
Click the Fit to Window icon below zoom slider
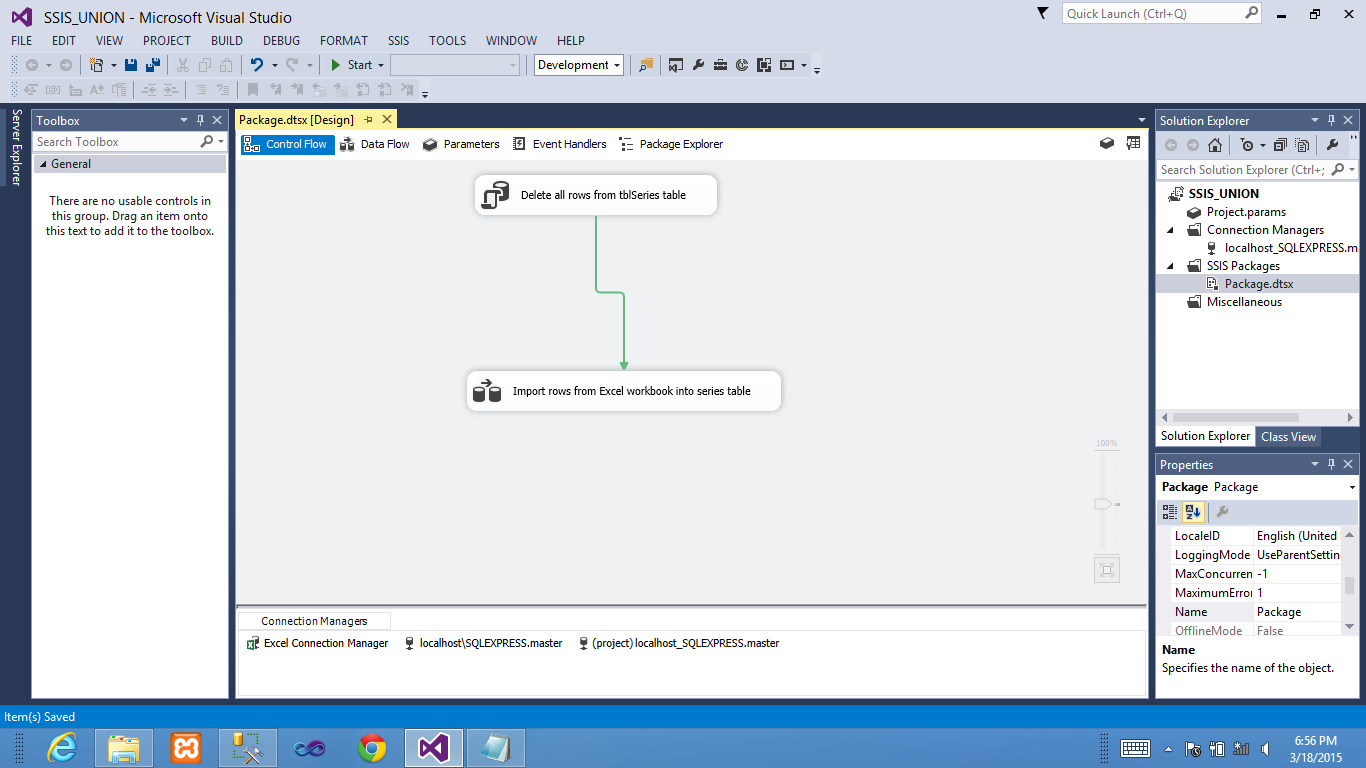[x=1106, y=570]
